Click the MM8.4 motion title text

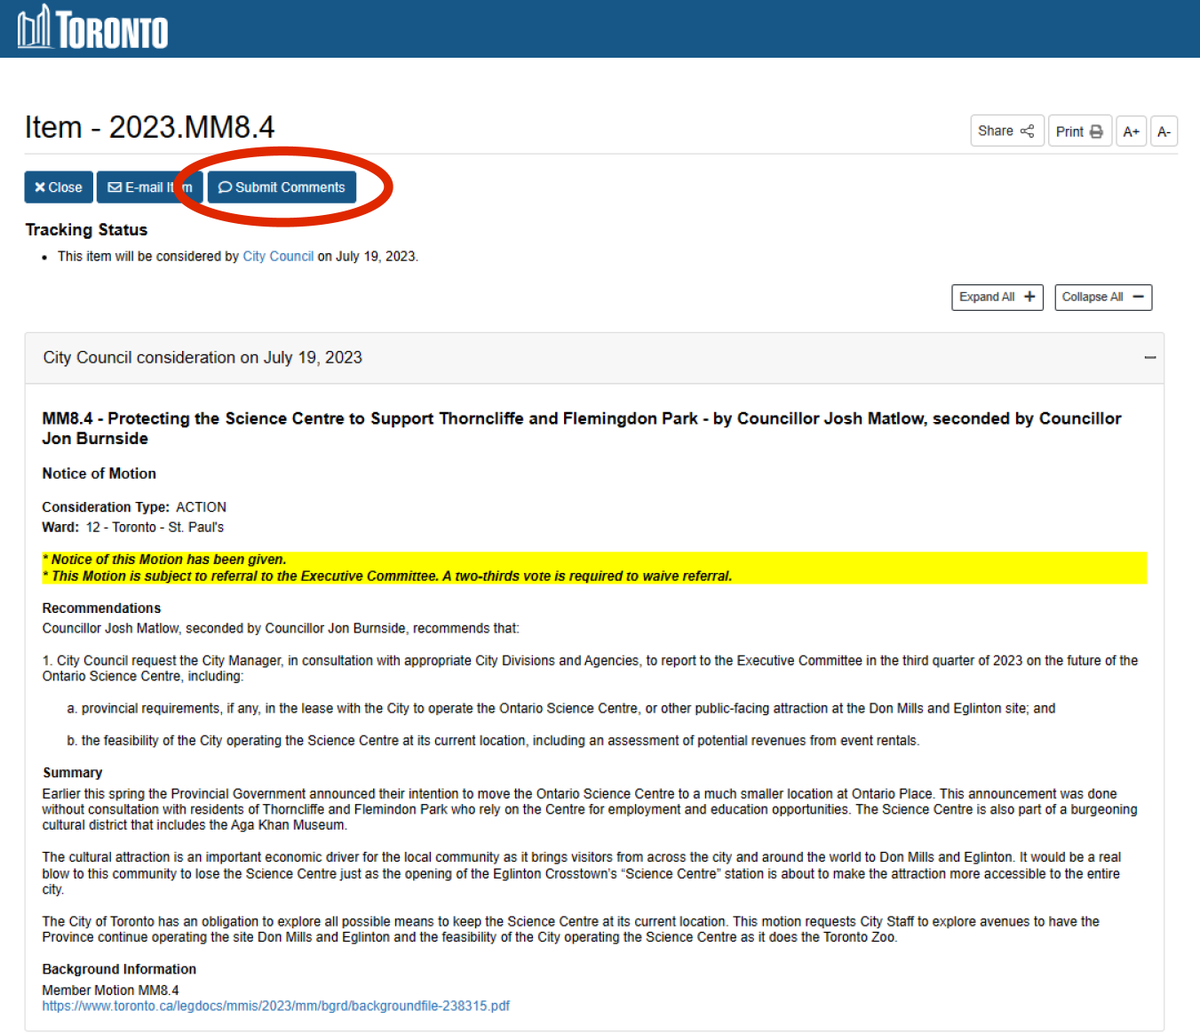[582, 428]
